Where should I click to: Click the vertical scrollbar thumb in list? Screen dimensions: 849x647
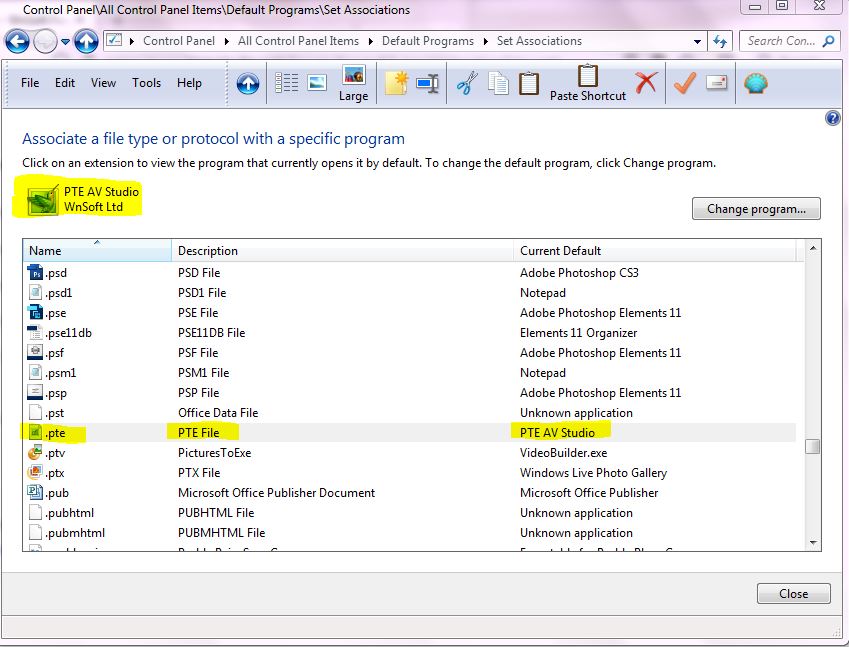click(x=812, y=447)
